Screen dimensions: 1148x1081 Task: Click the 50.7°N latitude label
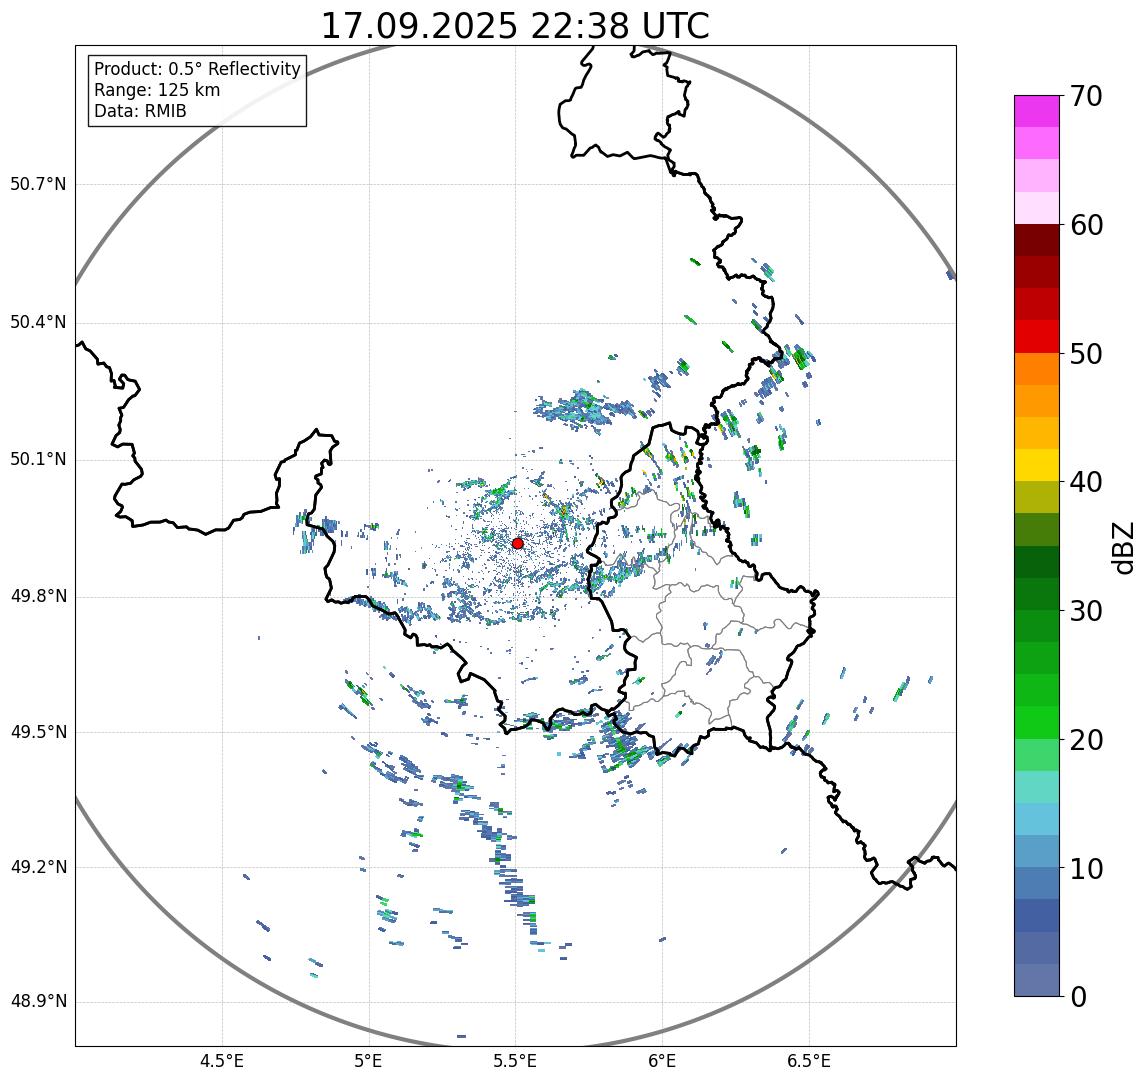click(x=38, y=184)
